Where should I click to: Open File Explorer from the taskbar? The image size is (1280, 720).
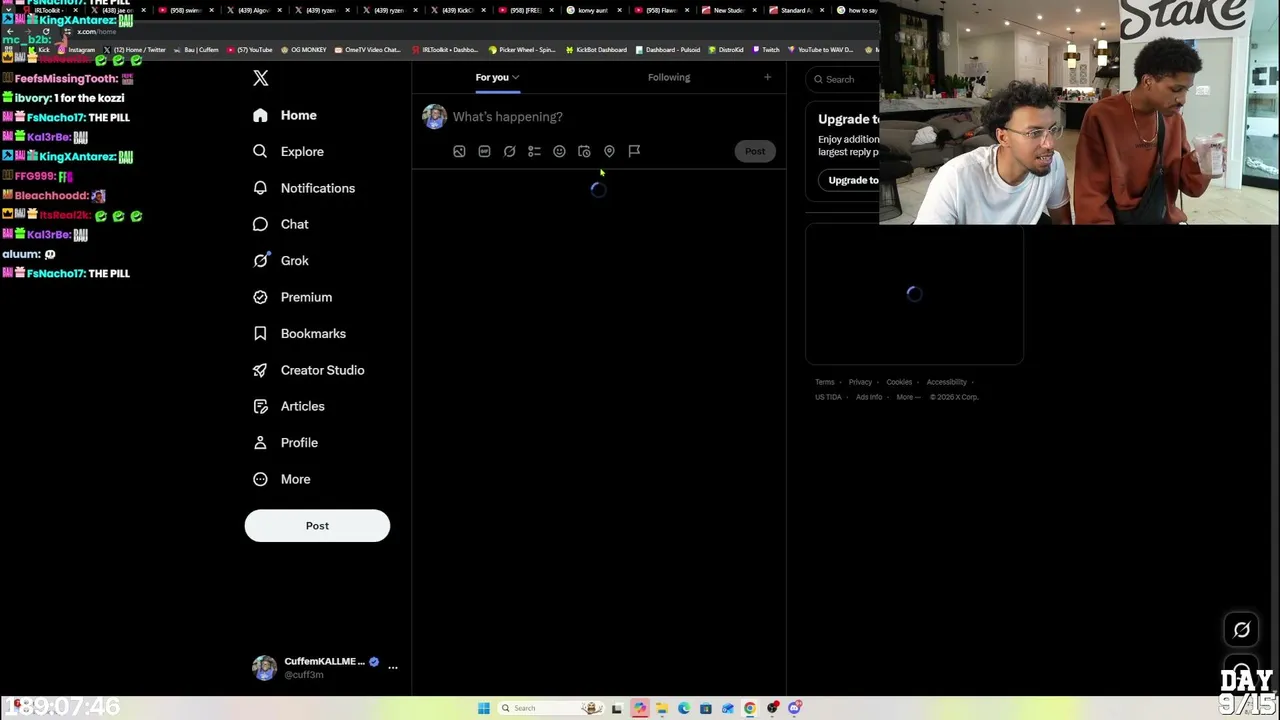[662, 708]
